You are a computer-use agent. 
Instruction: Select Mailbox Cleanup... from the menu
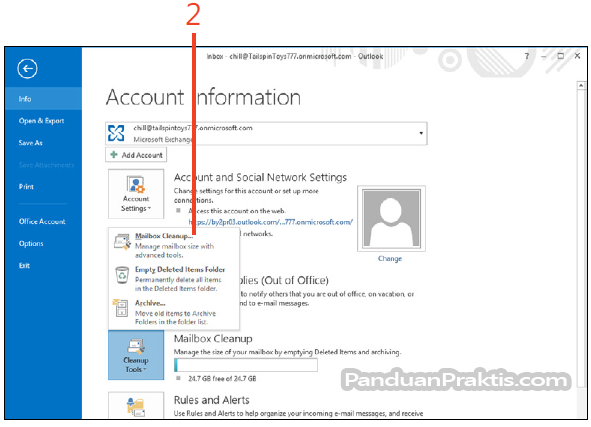pos(174,245)
